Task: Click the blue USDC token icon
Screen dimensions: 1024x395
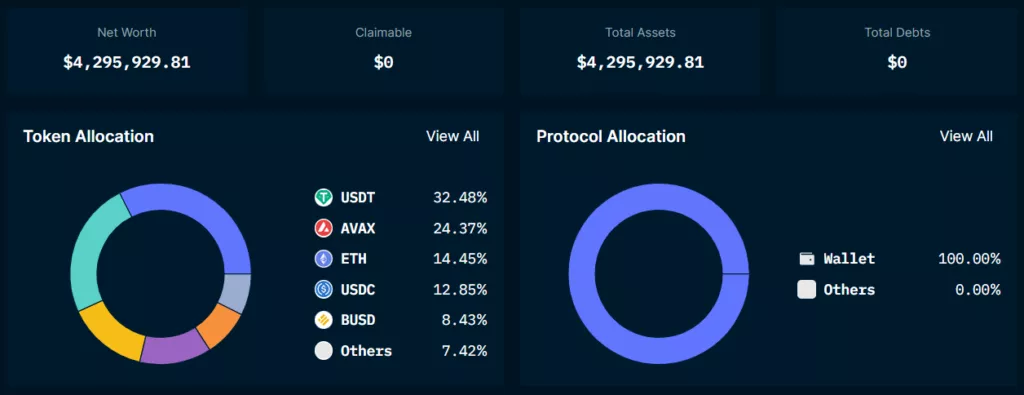Action: [x=323, y=289]
